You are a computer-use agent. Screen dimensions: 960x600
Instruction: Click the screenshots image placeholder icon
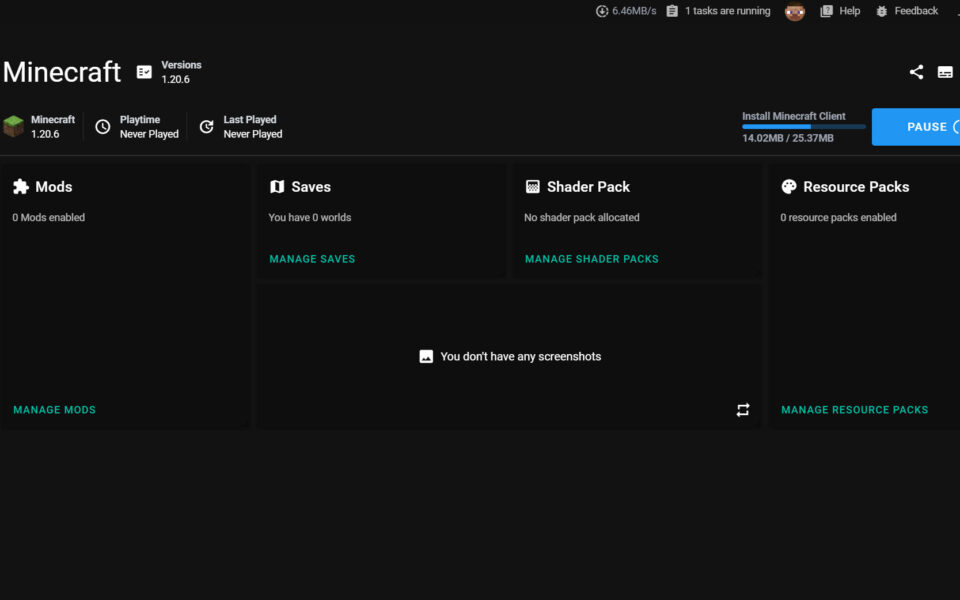coord(426,356)
